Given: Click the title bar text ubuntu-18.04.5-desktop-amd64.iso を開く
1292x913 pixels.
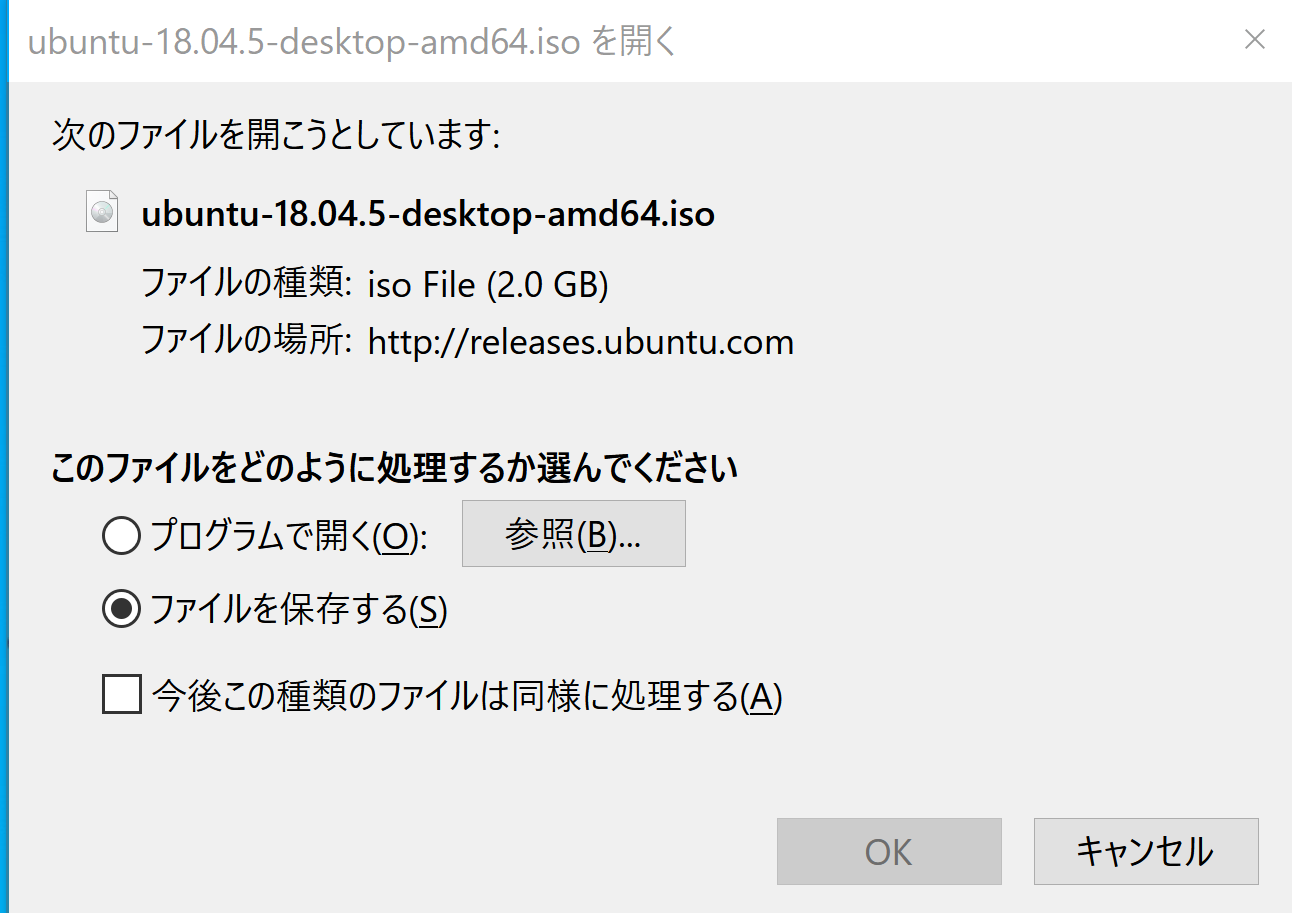Looking at the screenshot, I should point(354,42).
